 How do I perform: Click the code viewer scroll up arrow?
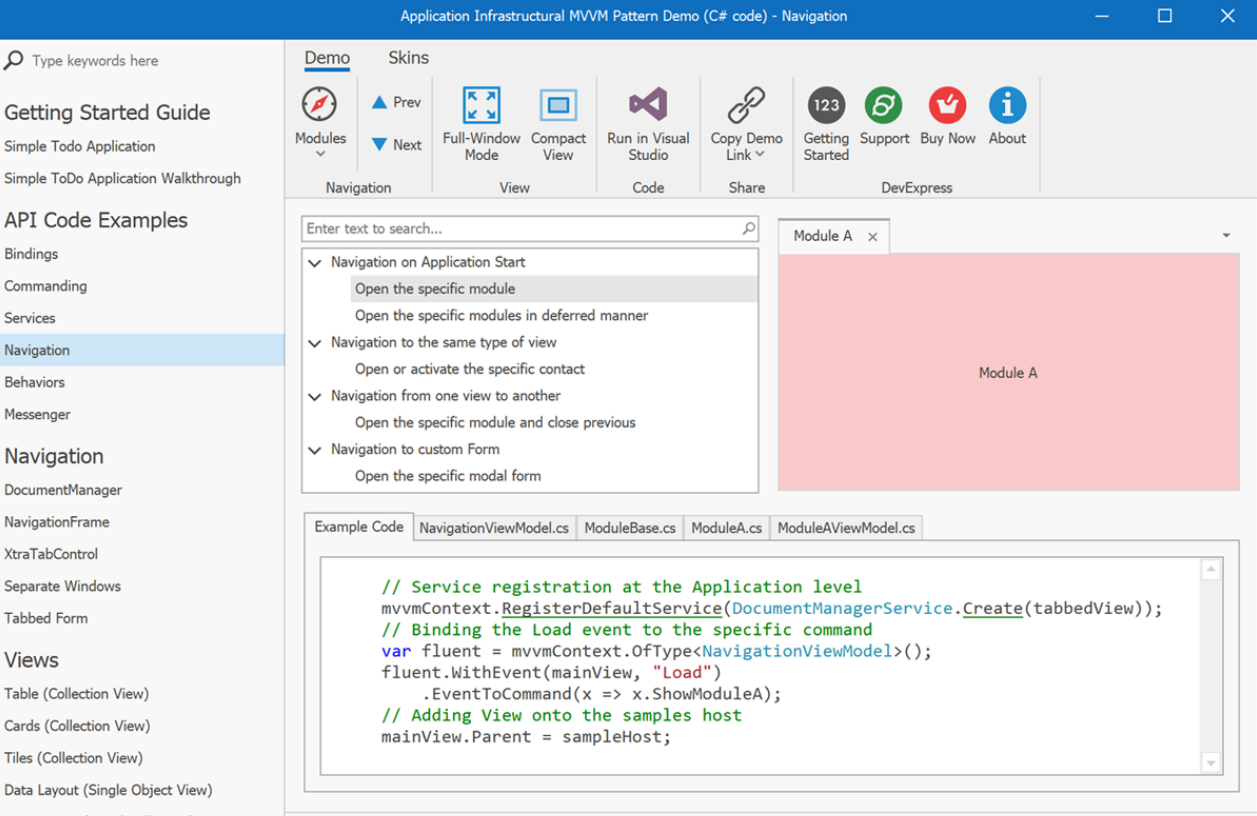pos(1211,570)
